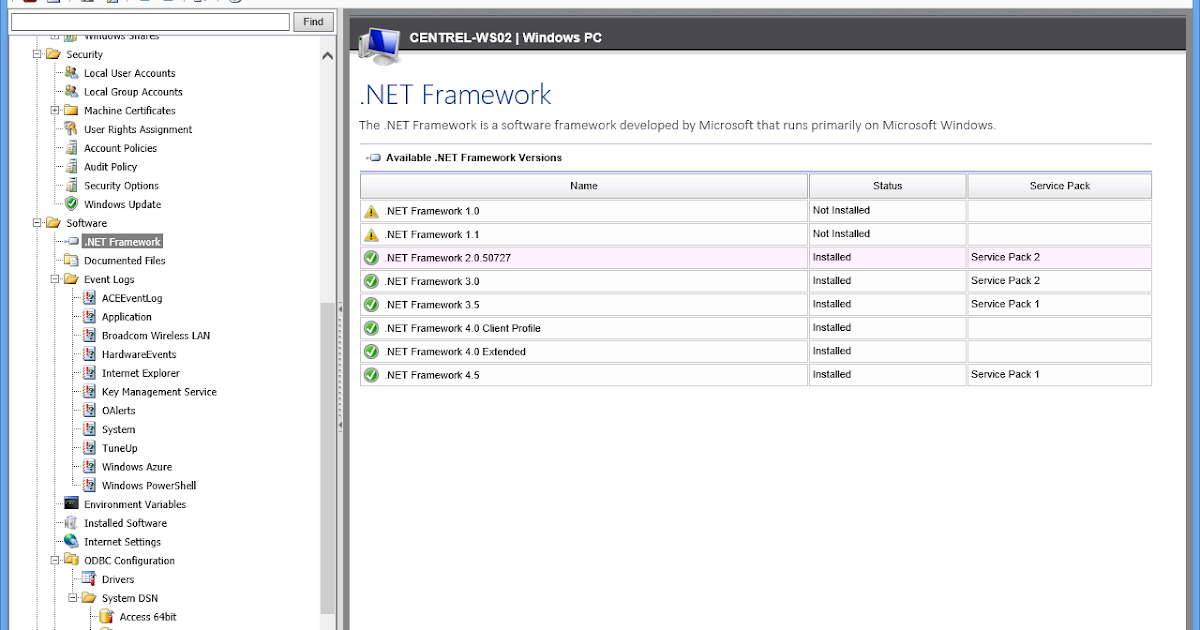This screenshot has height=630, width=1200.
Task: Click the Audit Policy icon
Action: point(71,166)
